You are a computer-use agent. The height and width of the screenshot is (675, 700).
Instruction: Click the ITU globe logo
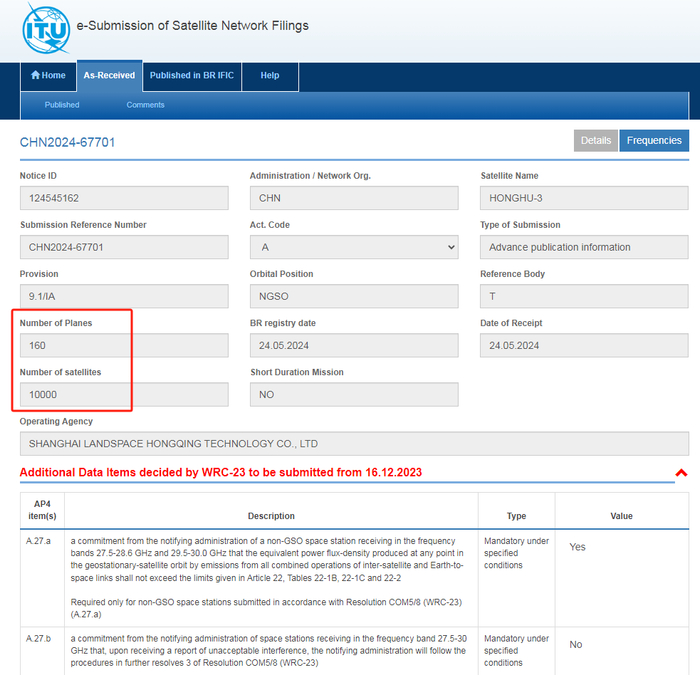tap(46, 29)
